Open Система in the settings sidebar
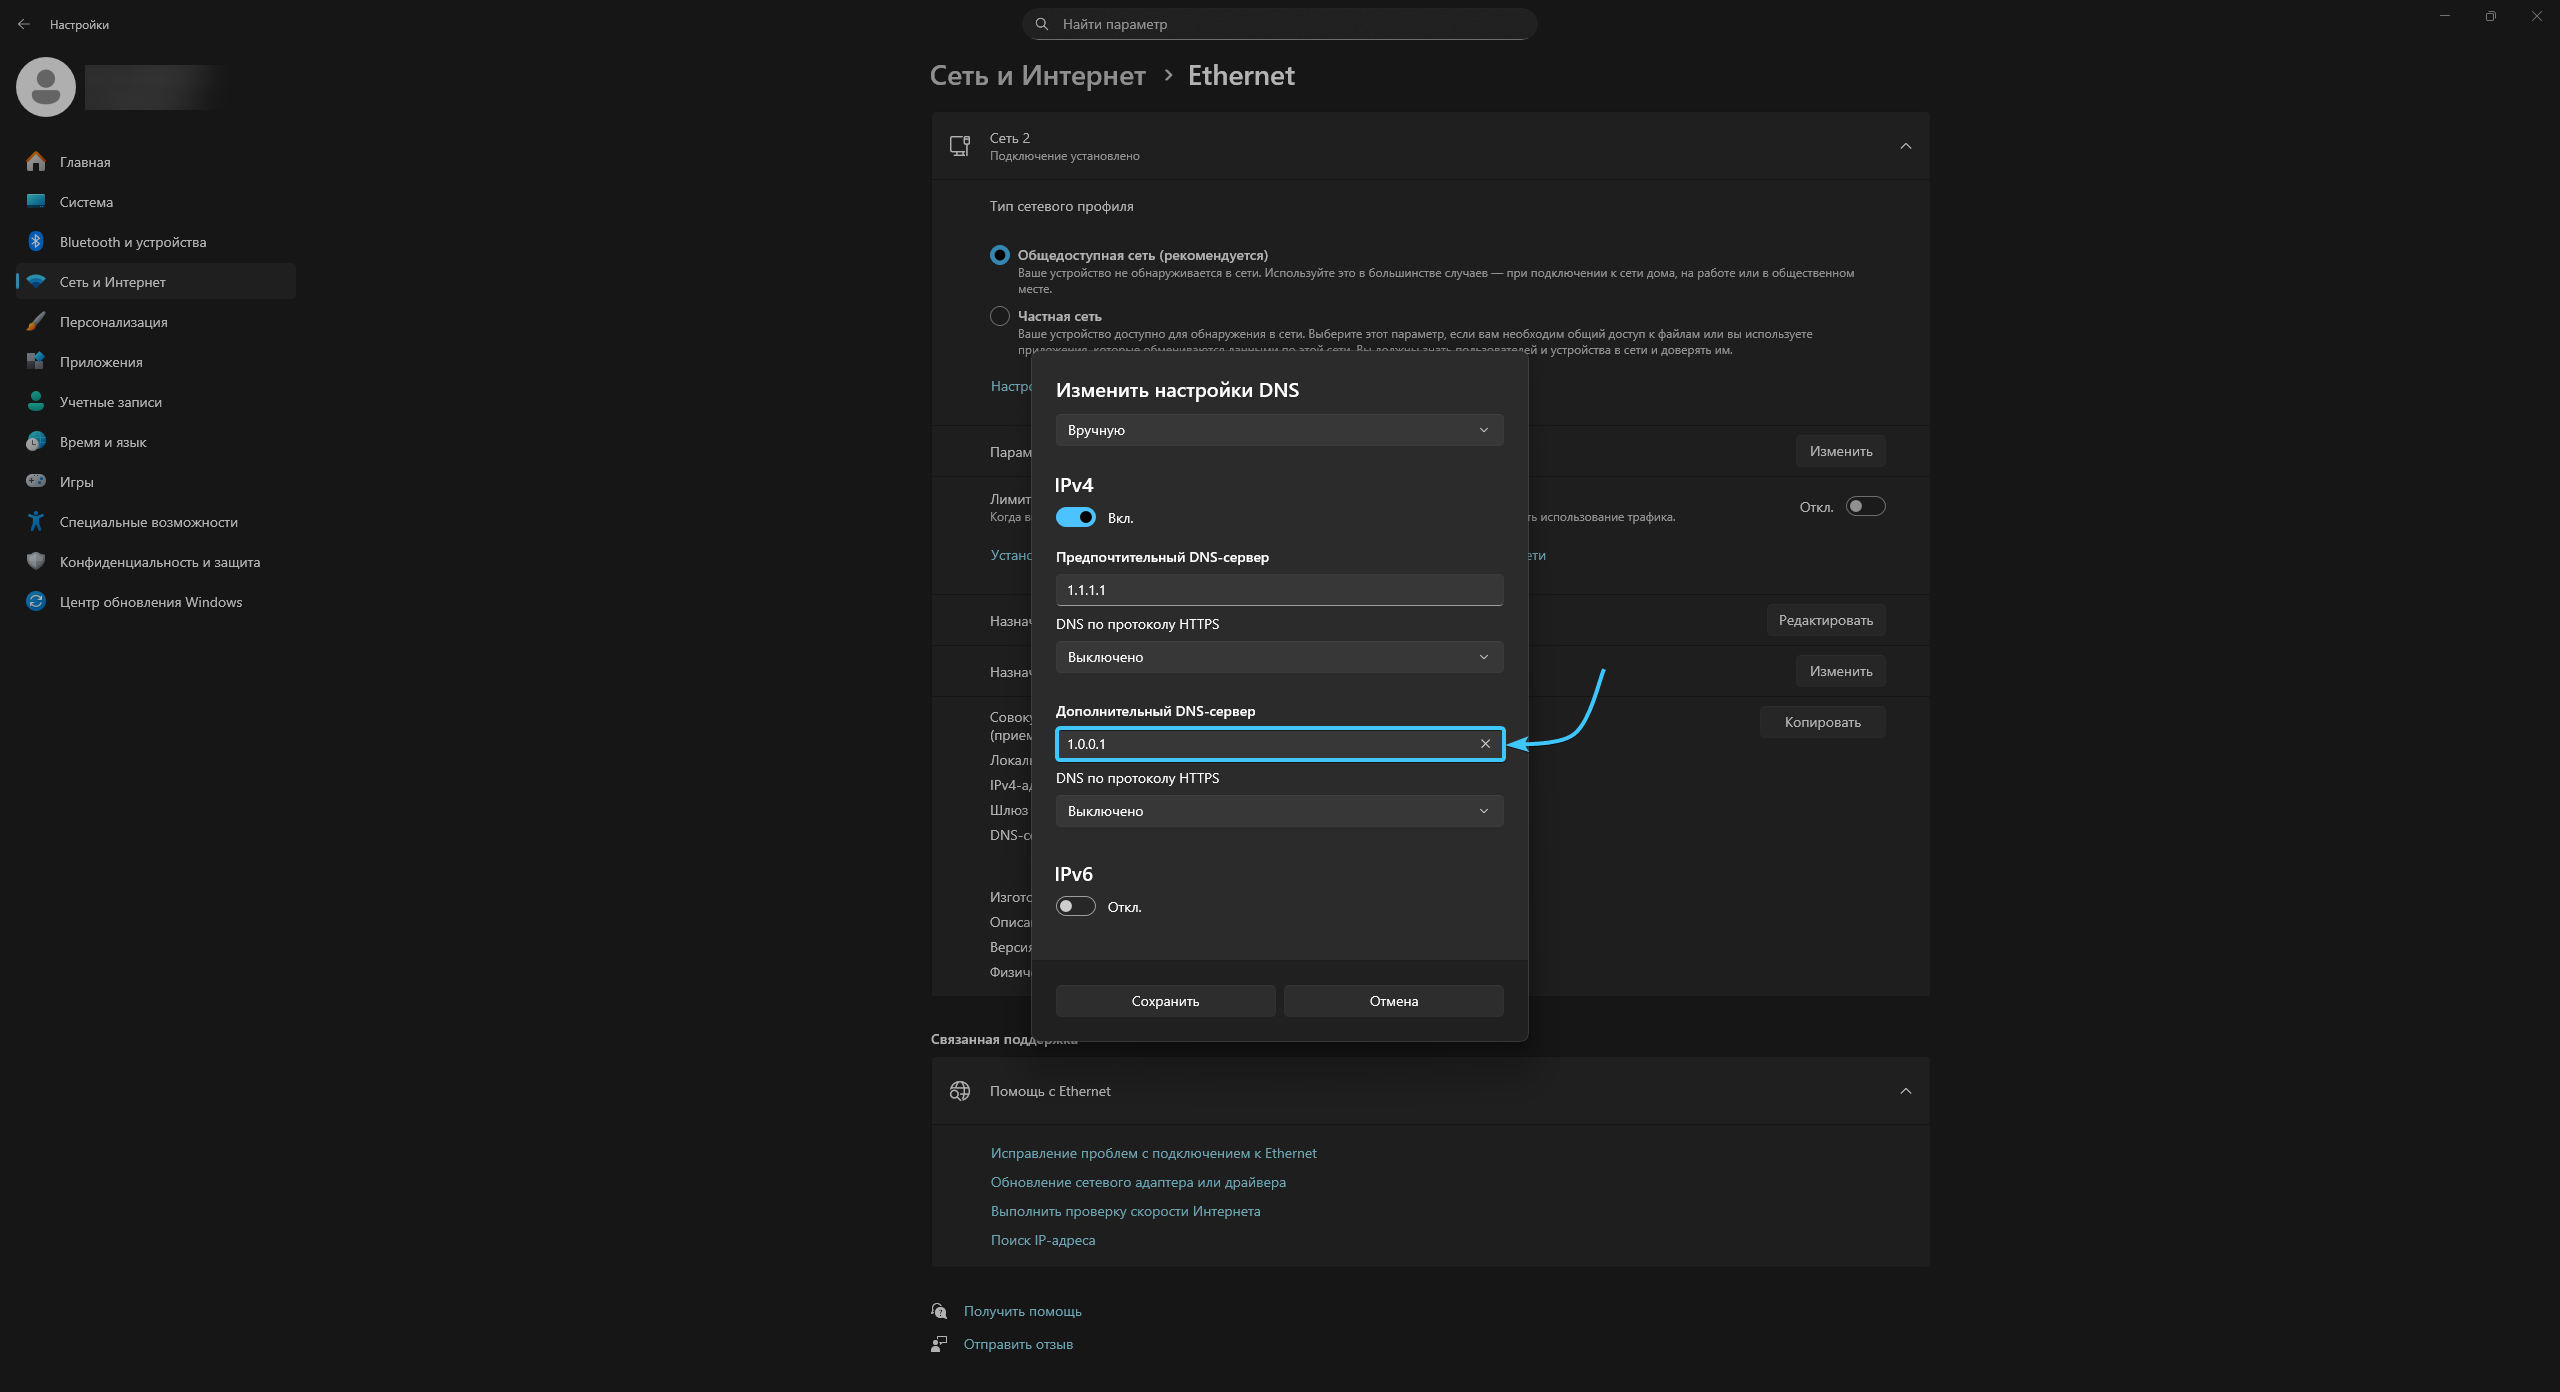The width and height of the screenshot is (2560, 1392). [86, 202]
